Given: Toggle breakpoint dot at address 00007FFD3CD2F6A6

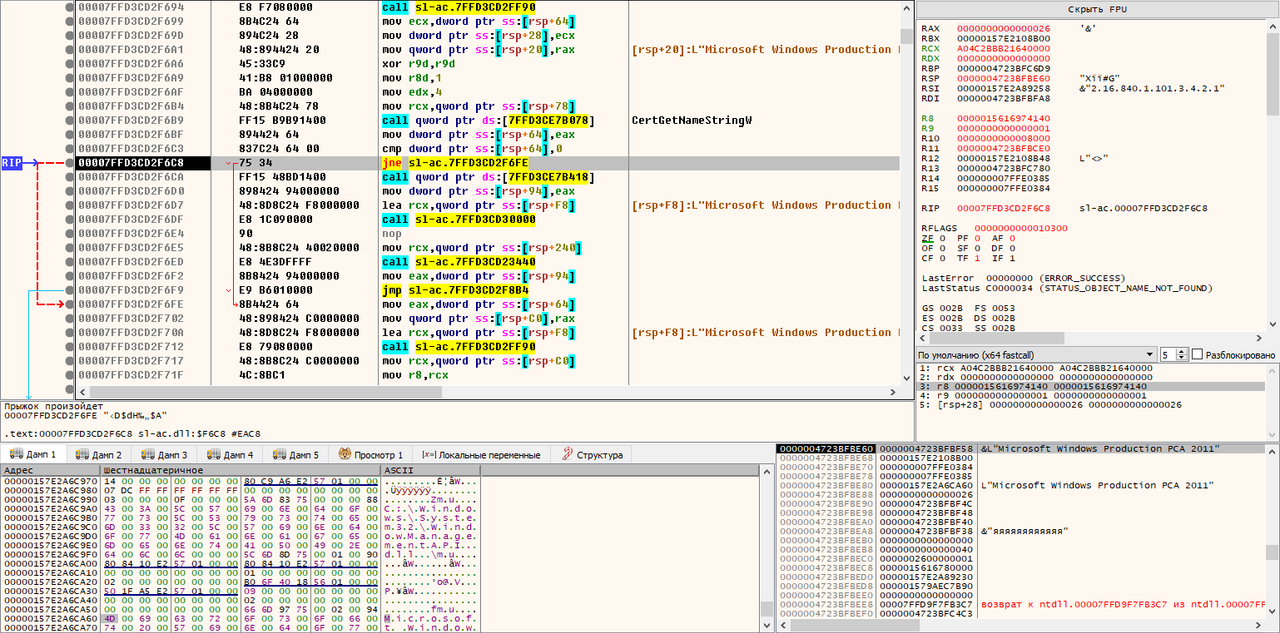Looking at the screenshot, I should [69, 63].
